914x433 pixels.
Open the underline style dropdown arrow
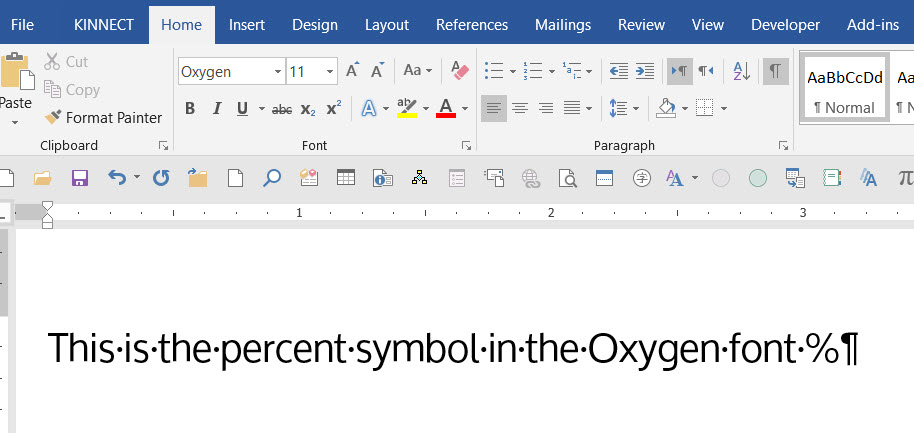(x=262, y=108)
